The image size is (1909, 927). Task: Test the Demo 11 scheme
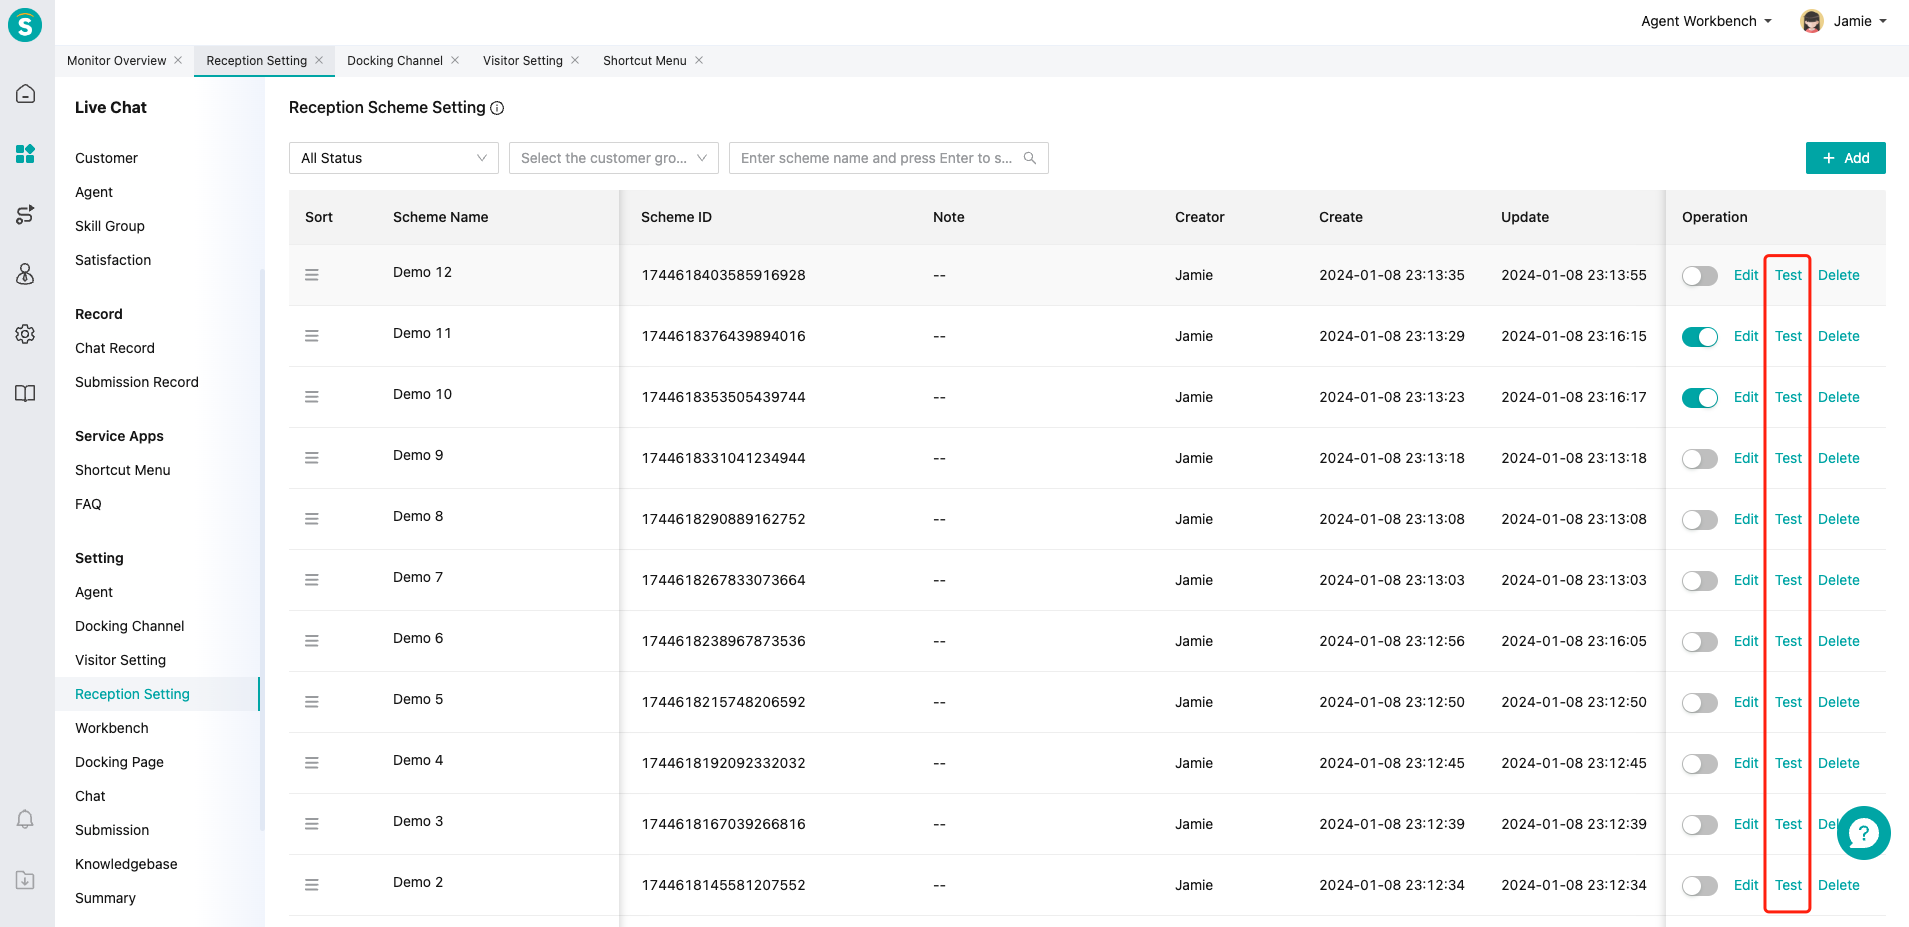tap(1788, 336)
